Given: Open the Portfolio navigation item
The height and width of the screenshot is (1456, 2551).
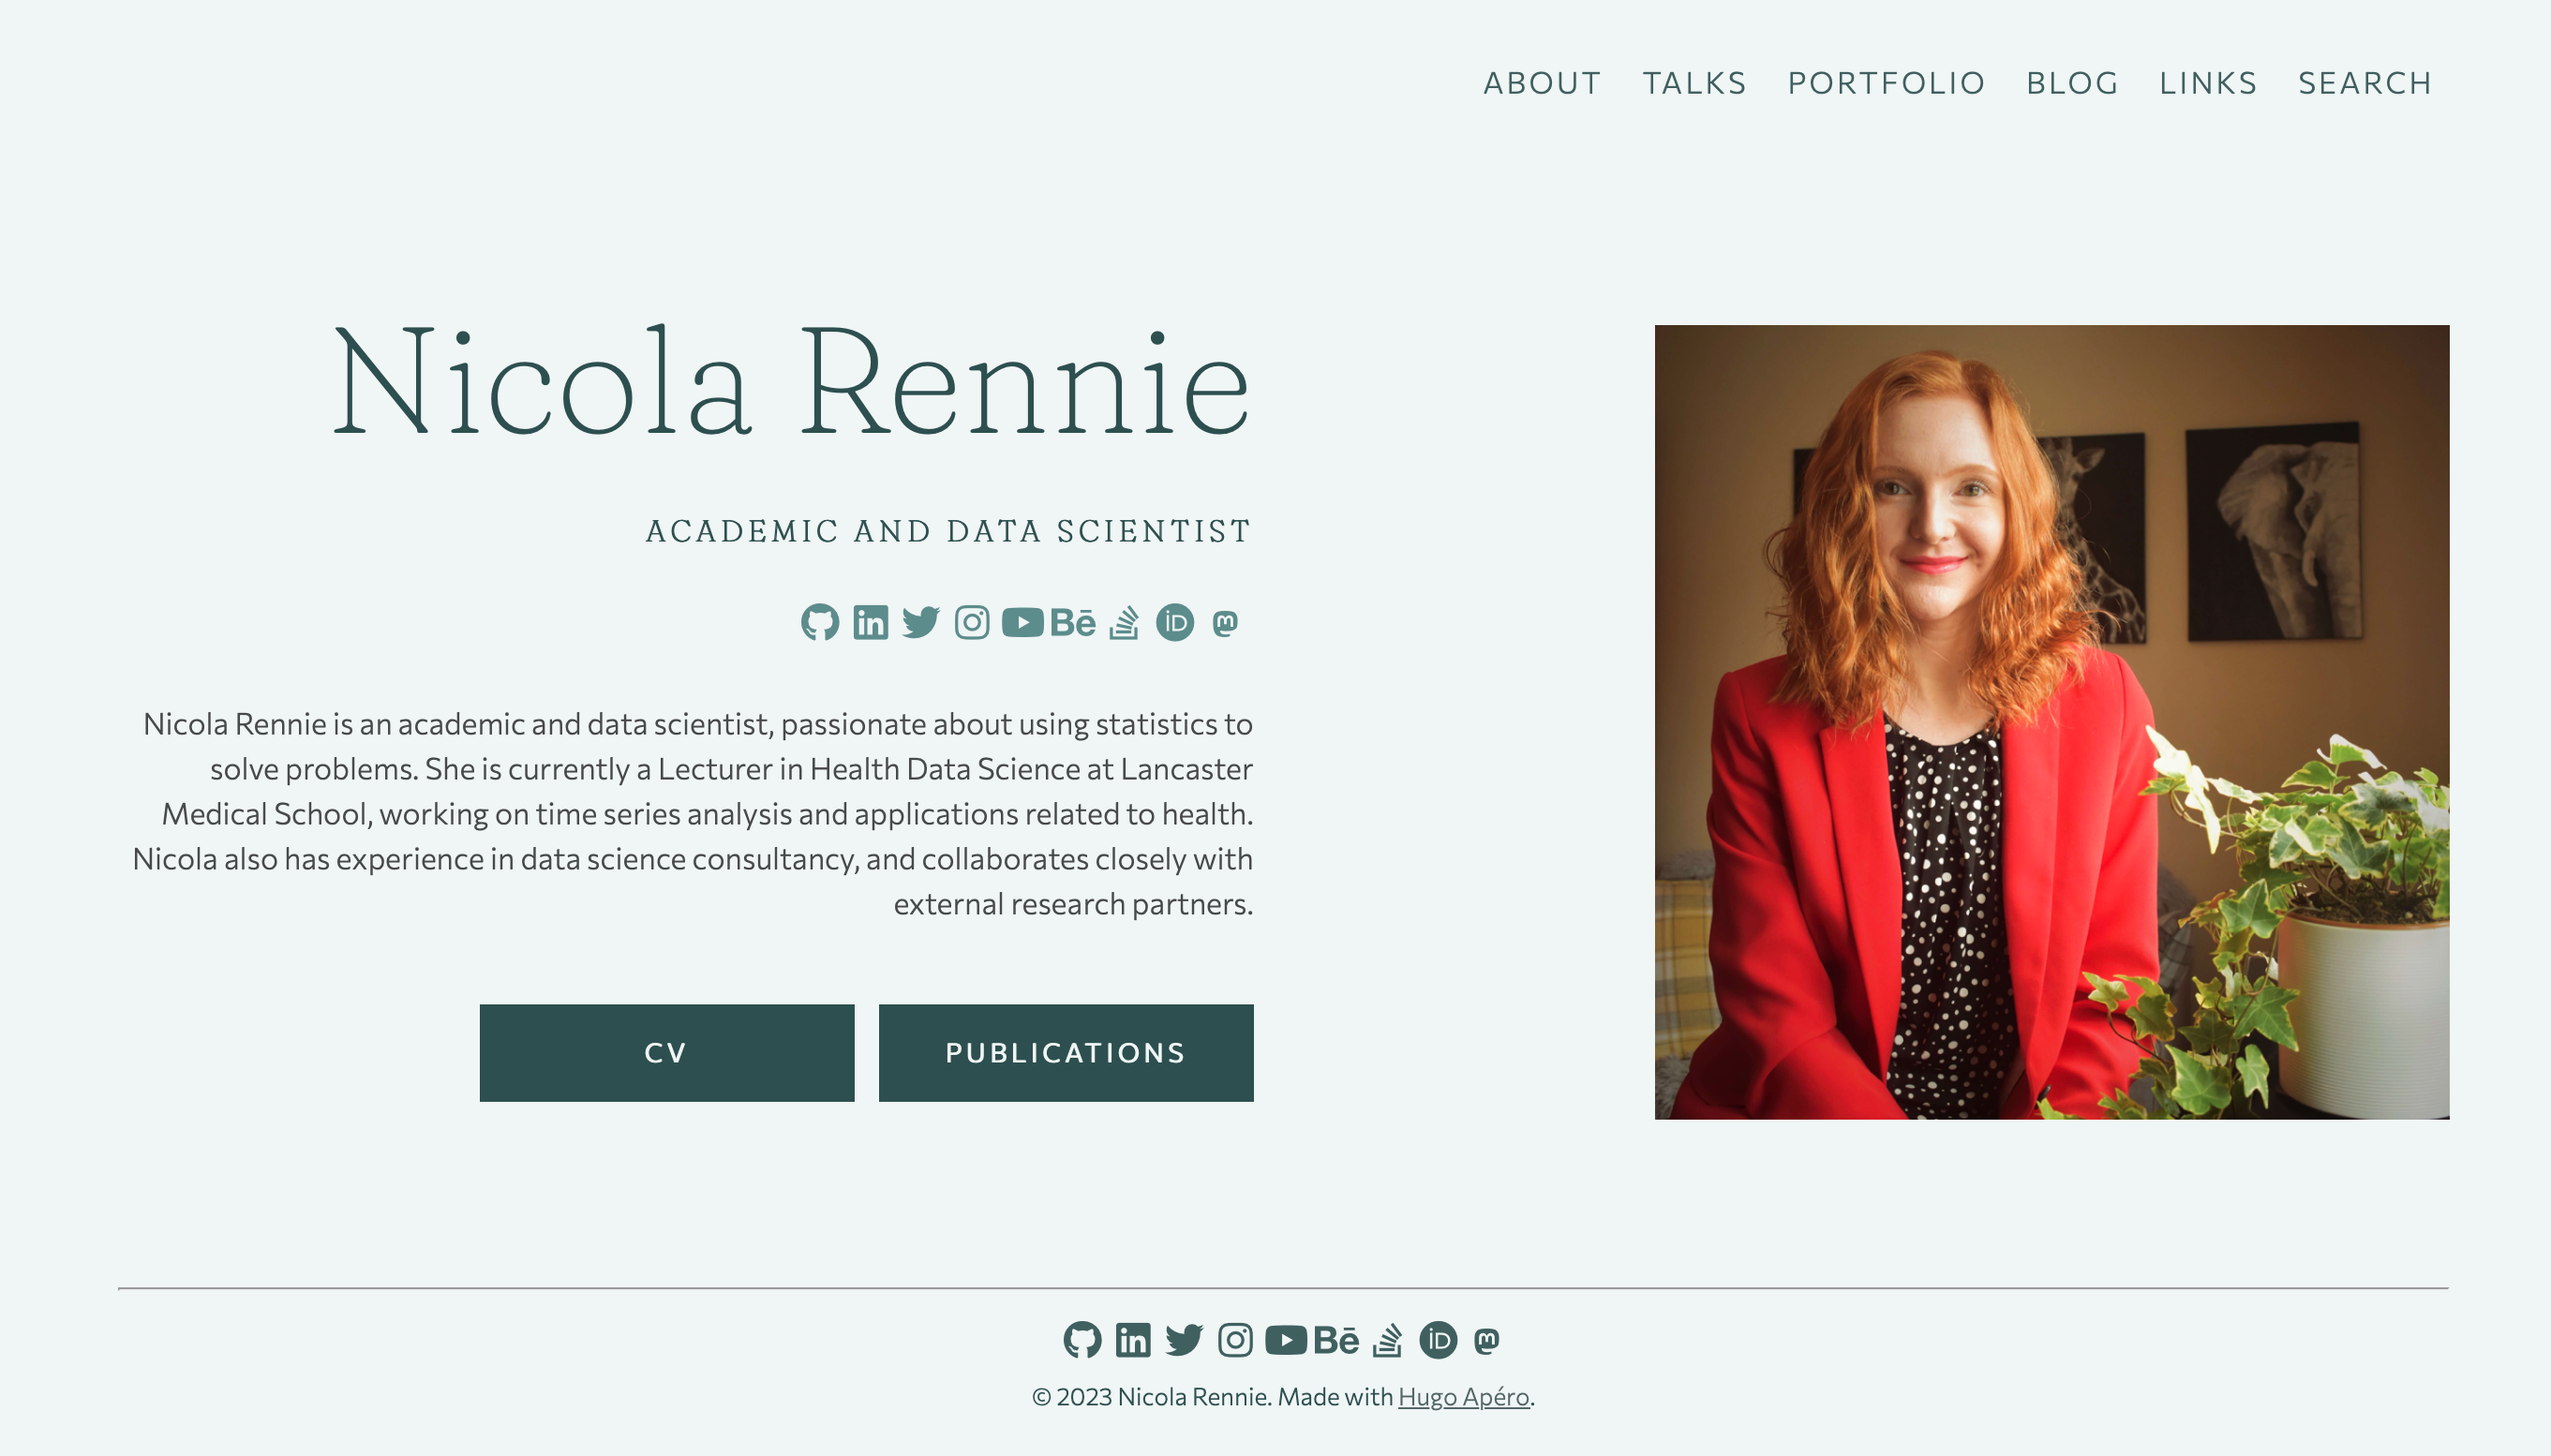Looking at the screenshot, I should coord(1886,83).
